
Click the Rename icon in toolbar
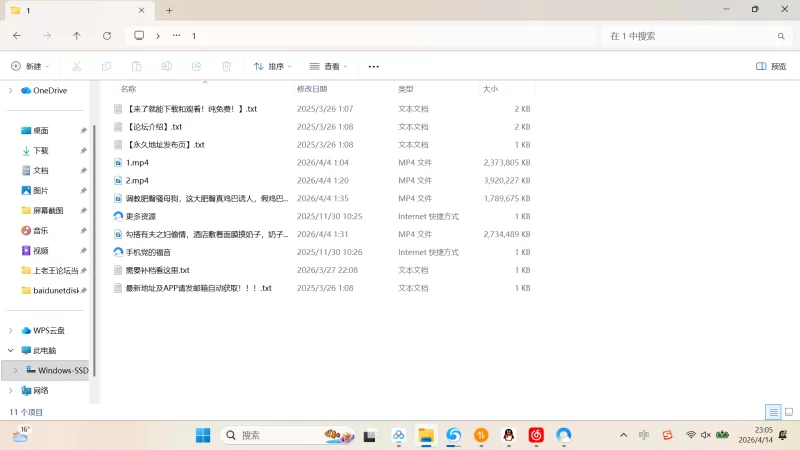point(166,66)
